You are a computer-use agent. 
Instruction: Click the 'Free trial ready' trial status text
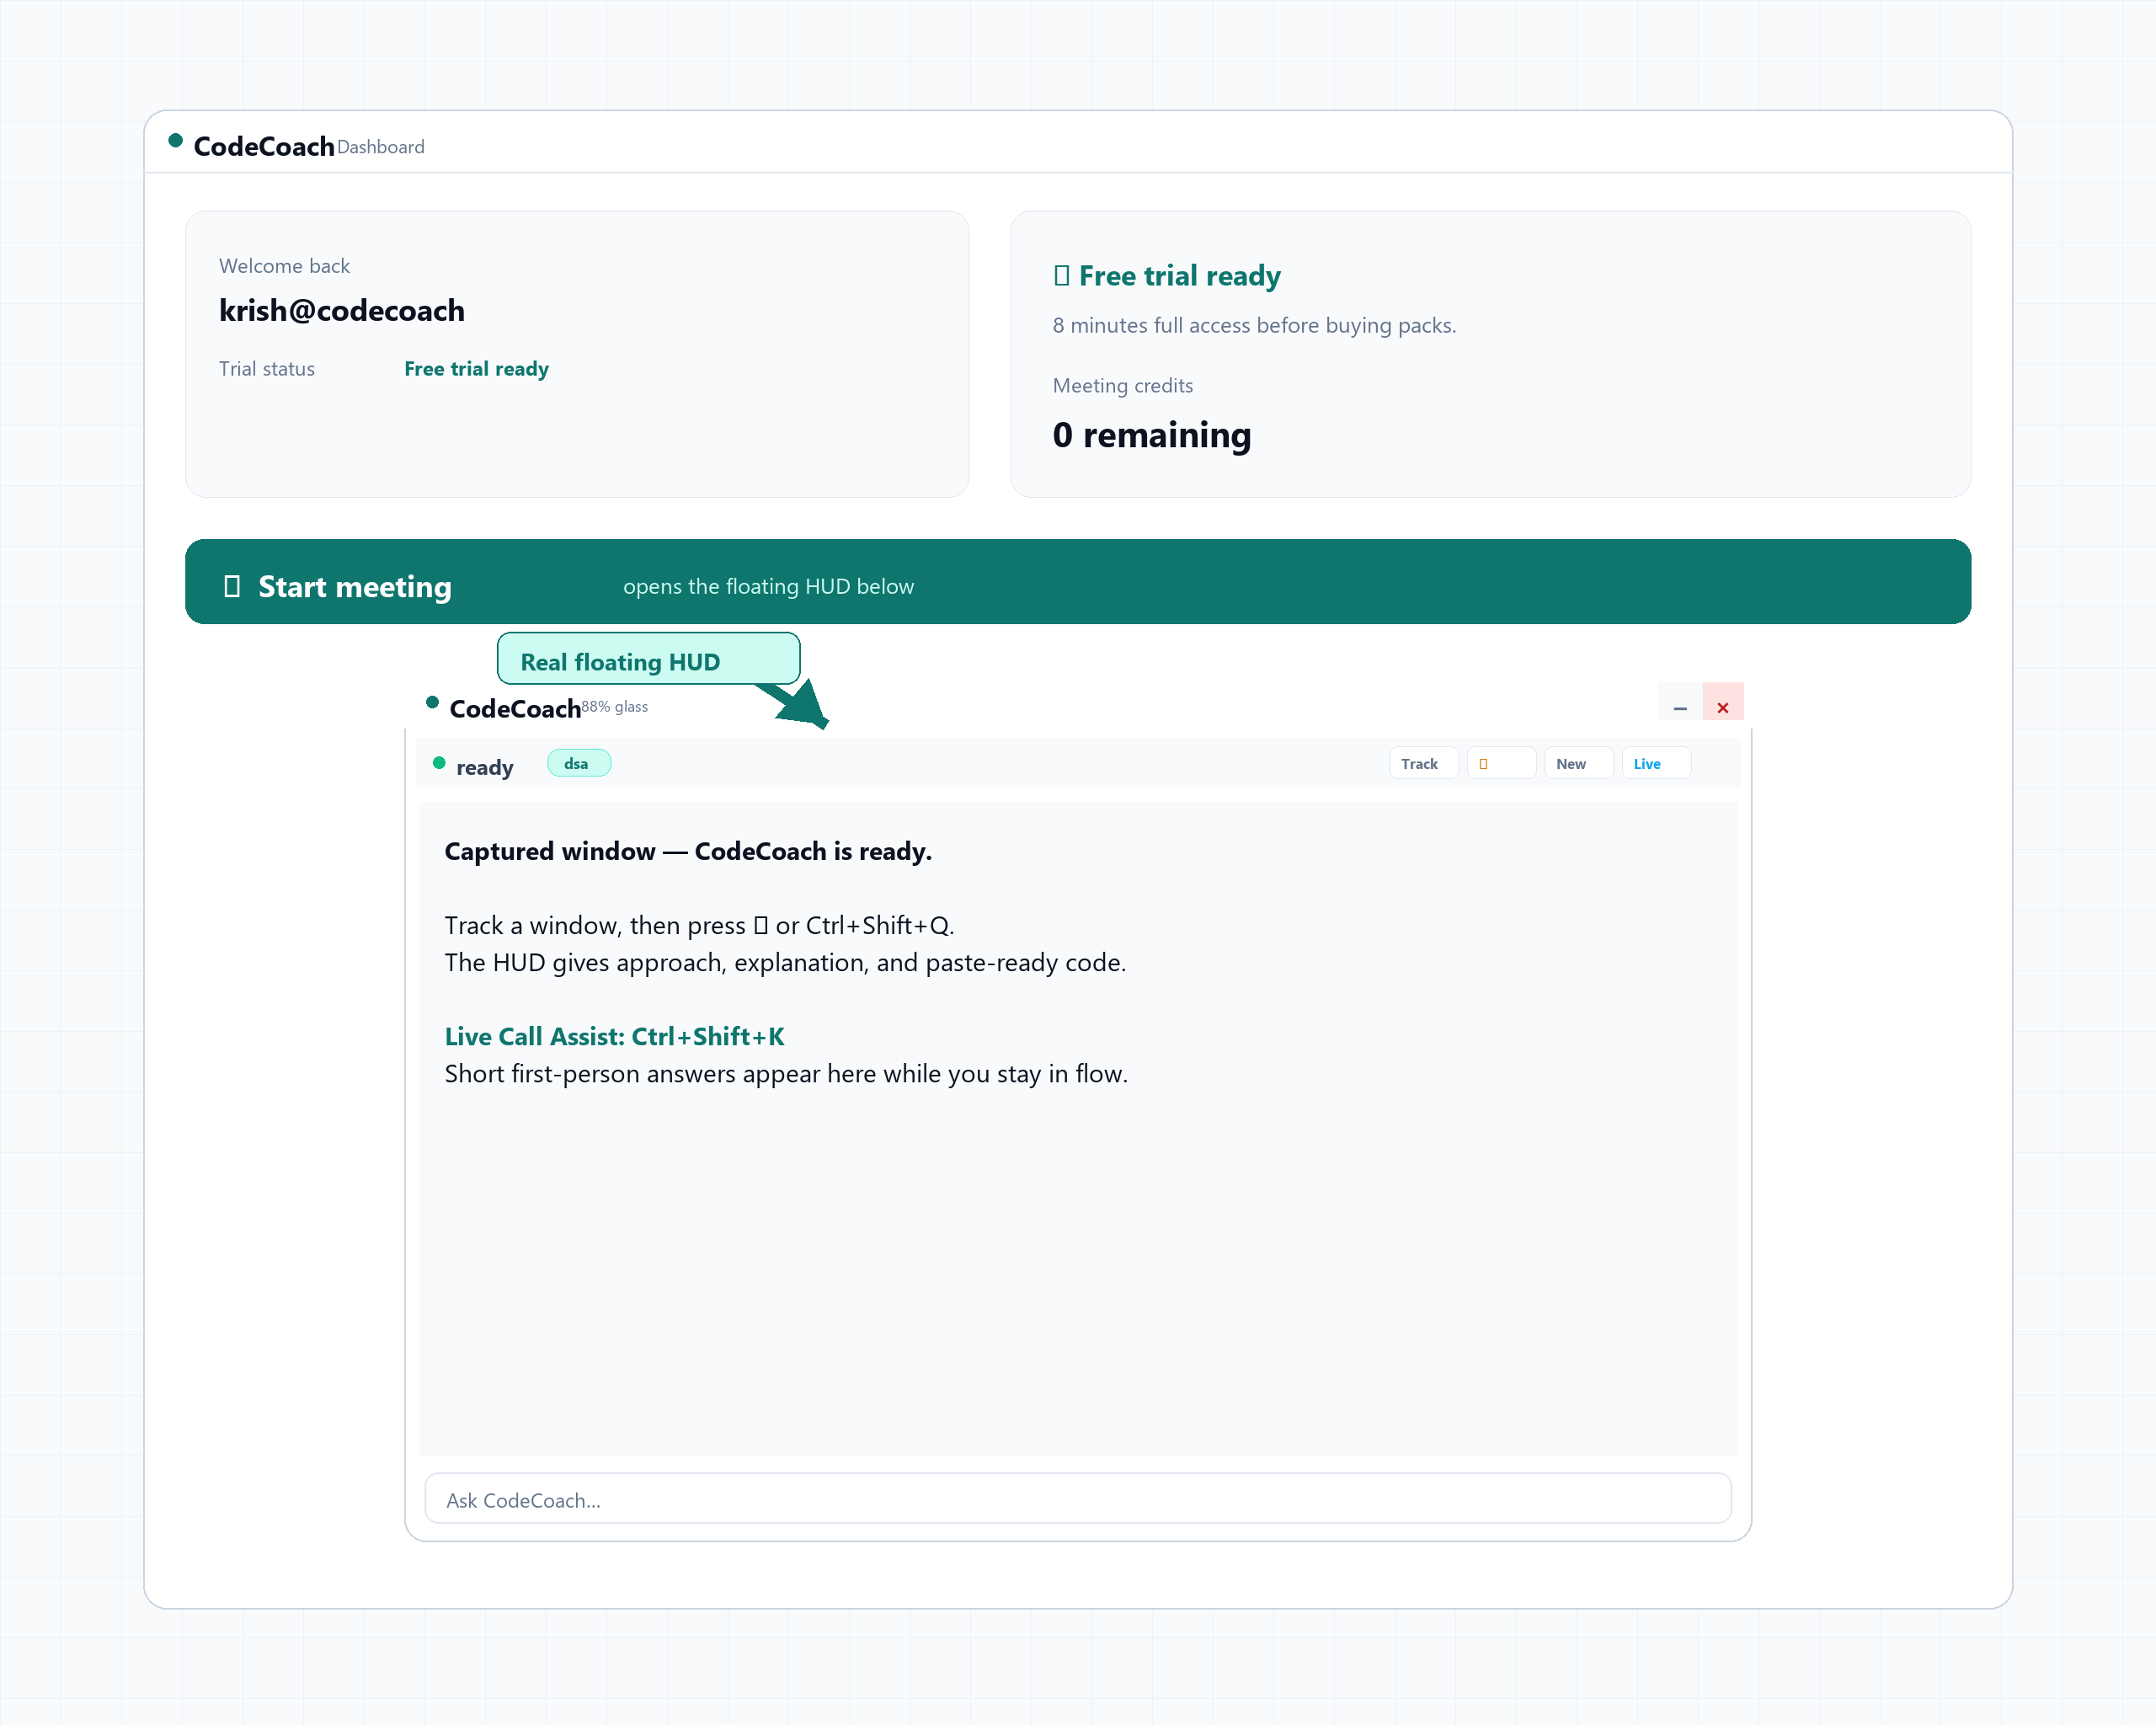coord(476,369)
